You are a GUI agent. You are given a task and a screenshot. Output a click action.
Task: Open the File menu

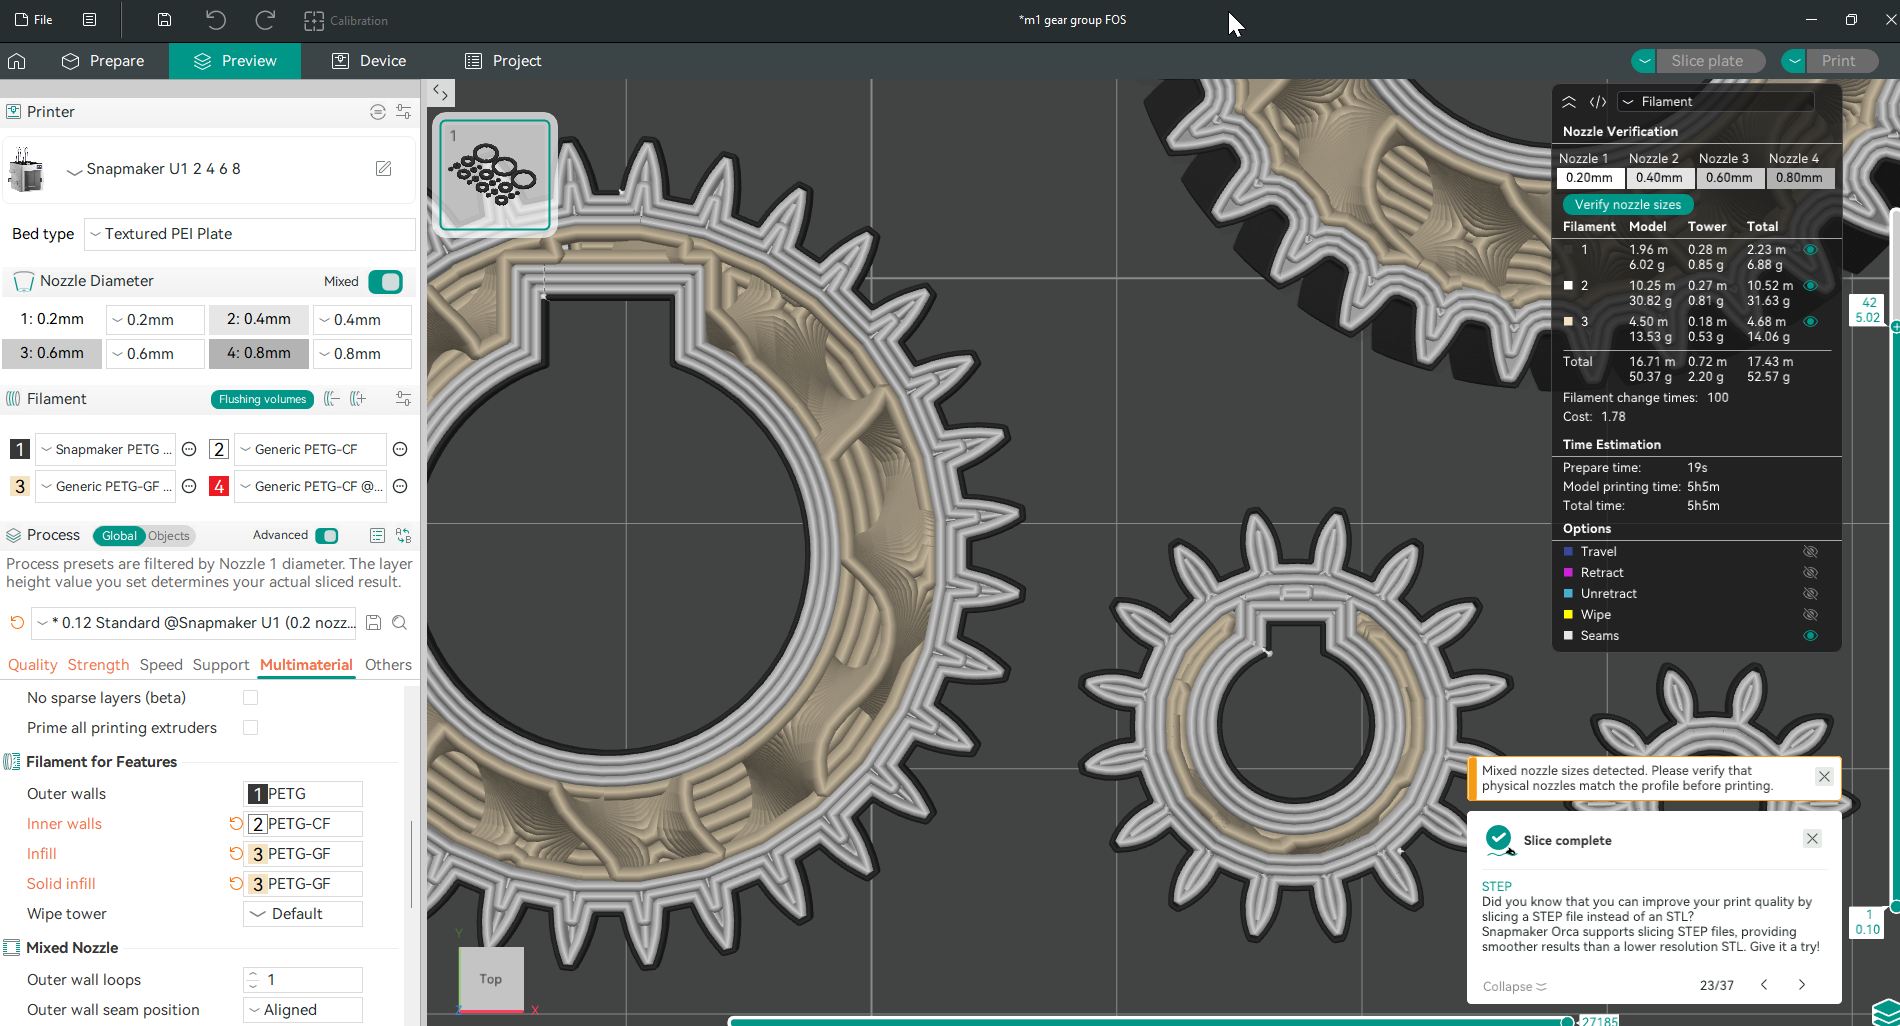[x=33, y=20]
